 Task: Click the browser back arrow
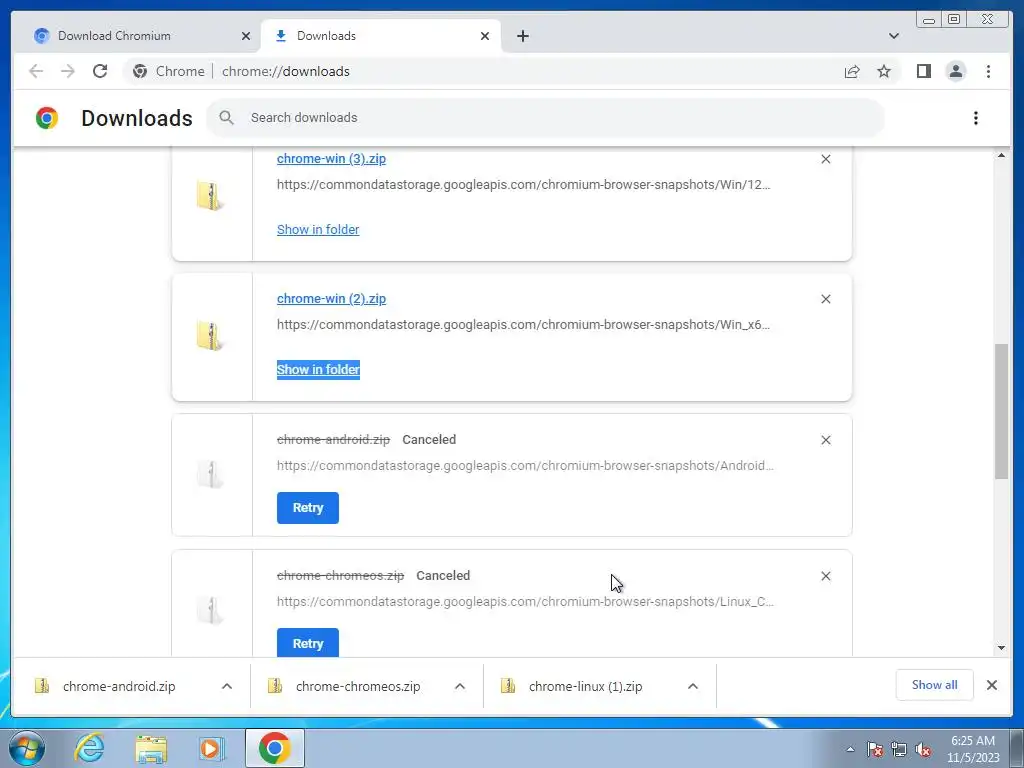click(36, 71)
